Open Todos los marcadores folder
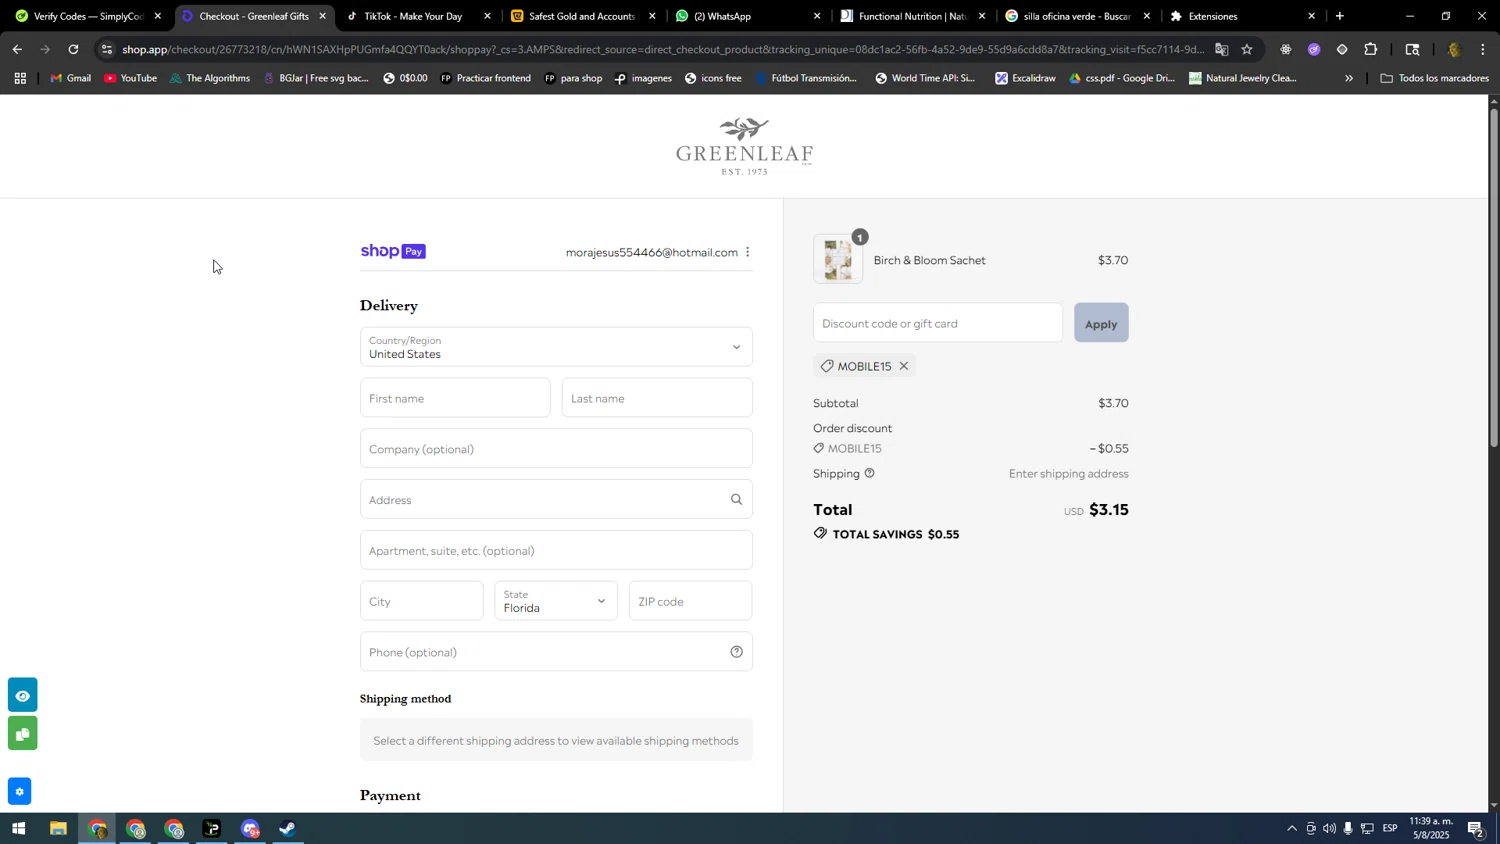This screenshot has width=1500, height=844. pyautogui.click(x=1434, y=78)
